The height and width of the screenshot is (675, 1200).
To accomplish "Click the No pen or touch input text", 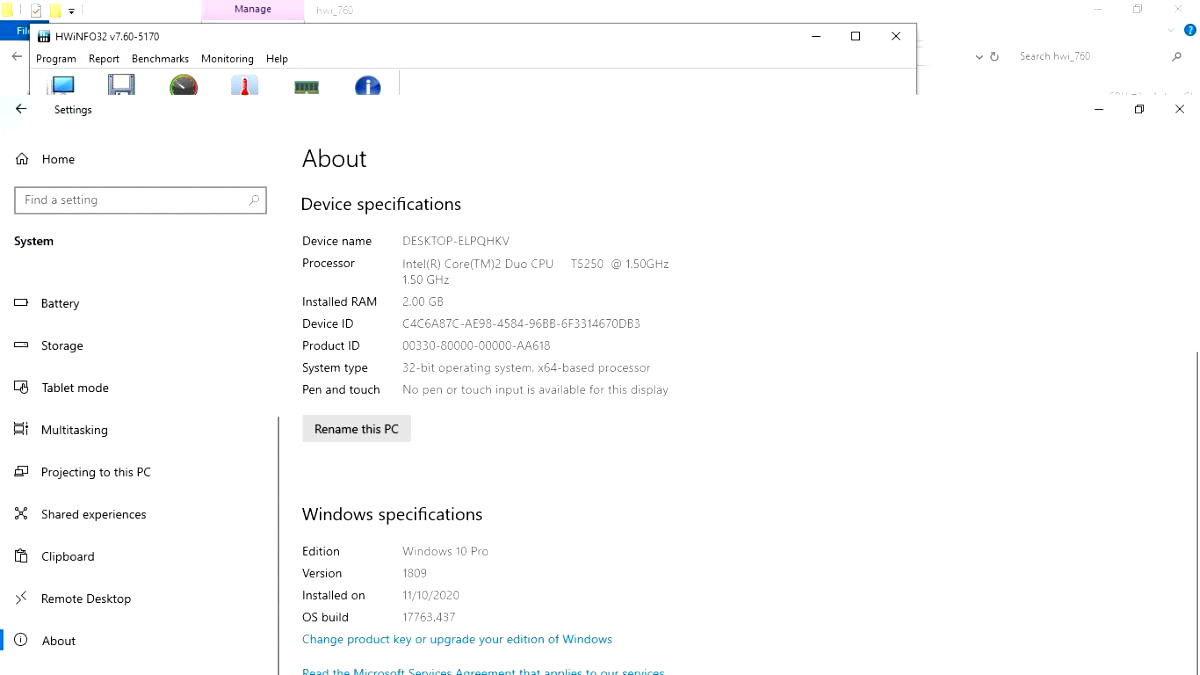I will coord(535,390).
